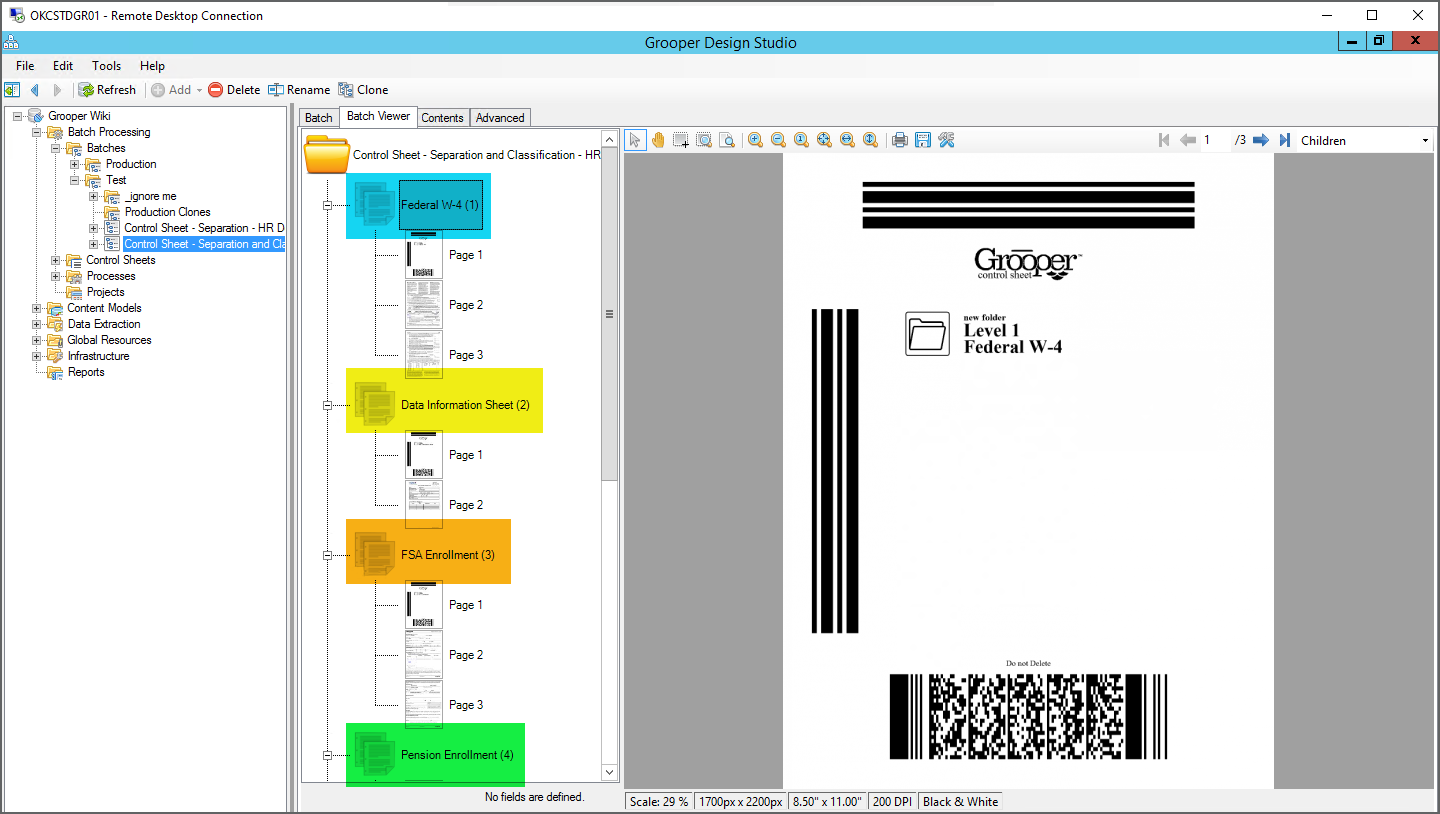Set zoom to actual size (1:1)
1440x814 pixels.
(801, 140)
